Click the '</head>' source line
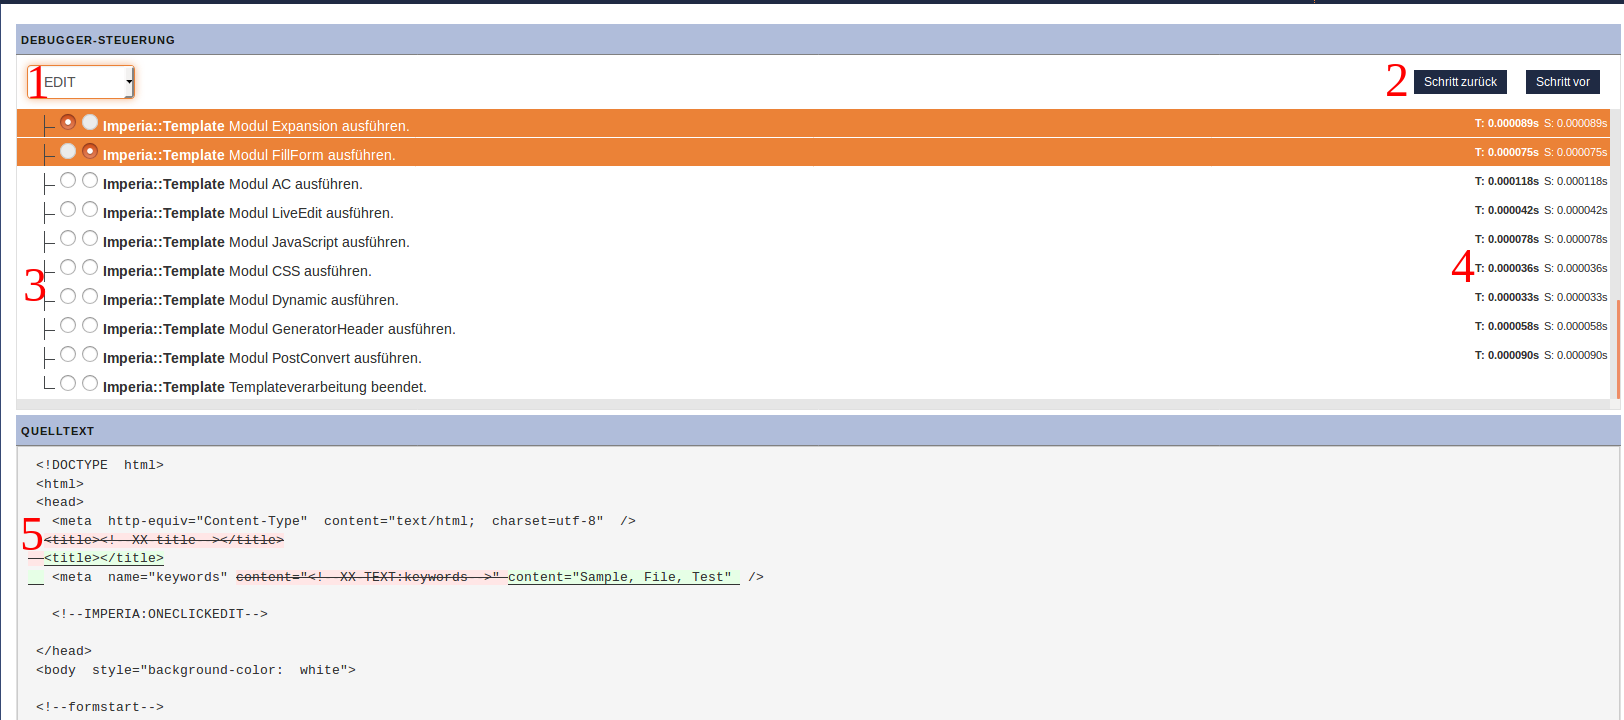The width and height of the screenshot is (1624, 720). [x=64, y=651]
